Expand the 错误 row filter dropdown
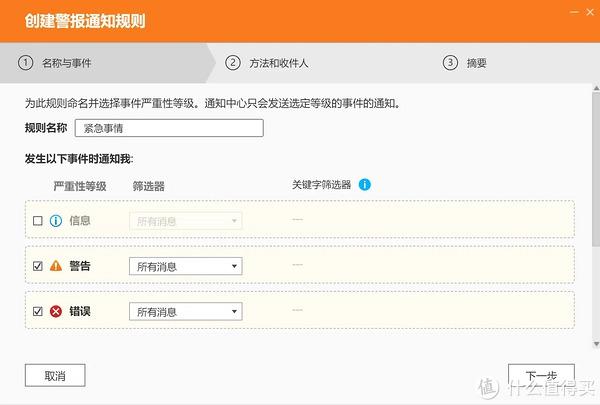 pos(185,311)
